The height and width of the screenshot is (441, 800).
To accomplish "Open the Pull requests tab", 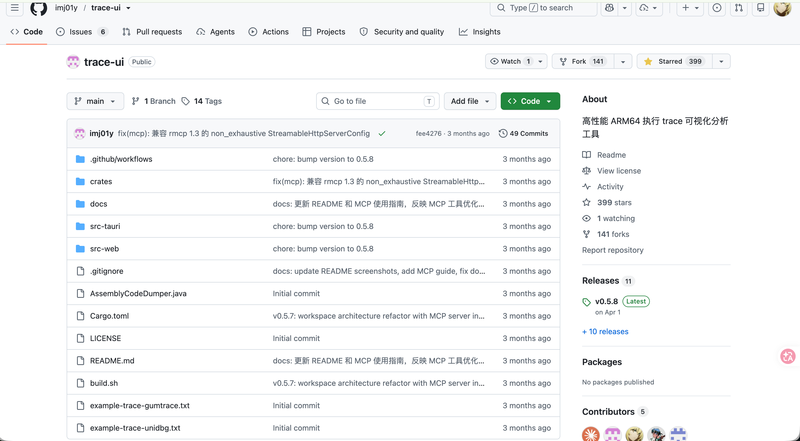I will coord(152,32).
